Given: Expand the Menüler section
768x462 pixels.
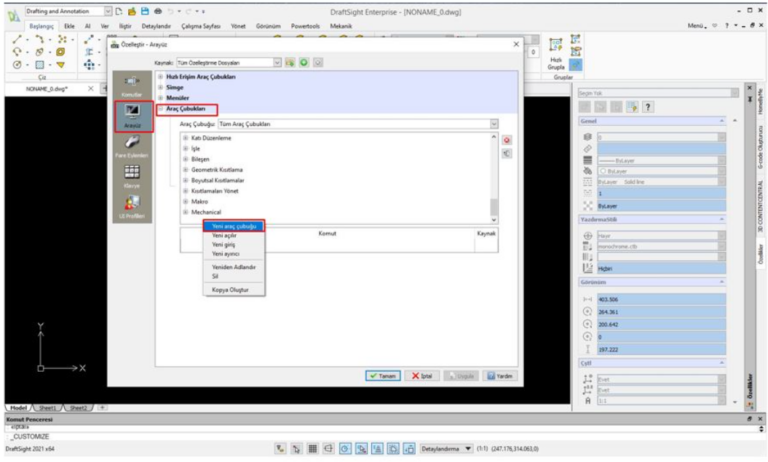Looking at the screenshot, I should pos(160,97).
